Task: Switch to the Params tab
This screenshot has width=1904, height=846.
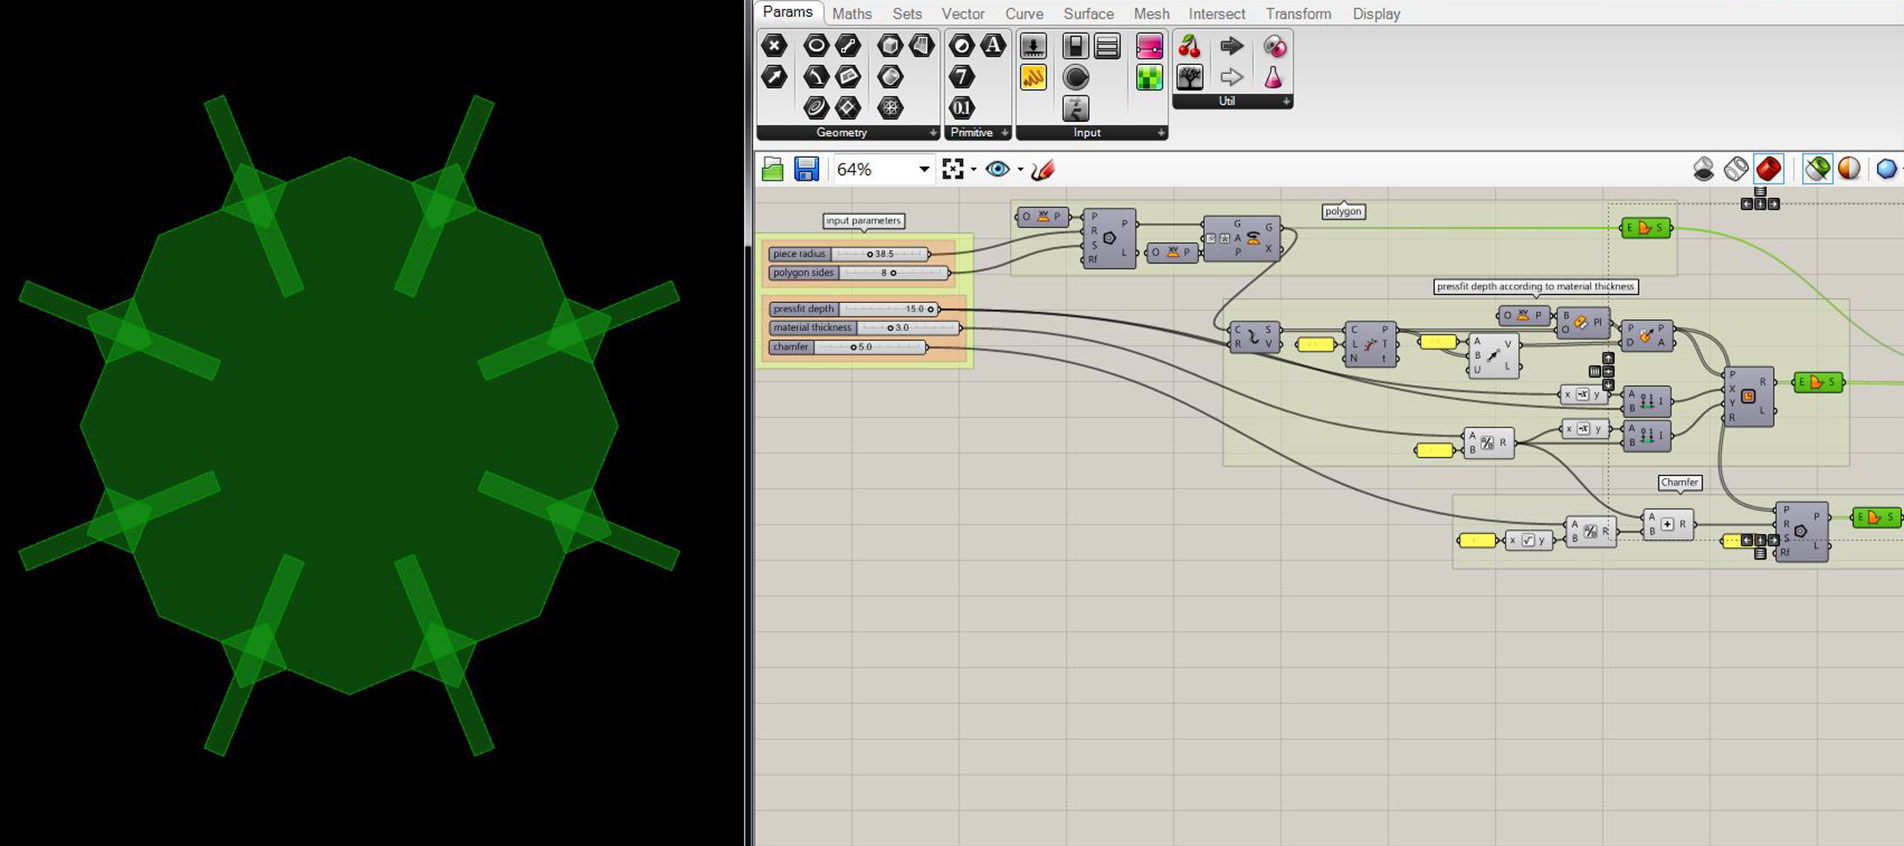Action: [x=788, y=12]
